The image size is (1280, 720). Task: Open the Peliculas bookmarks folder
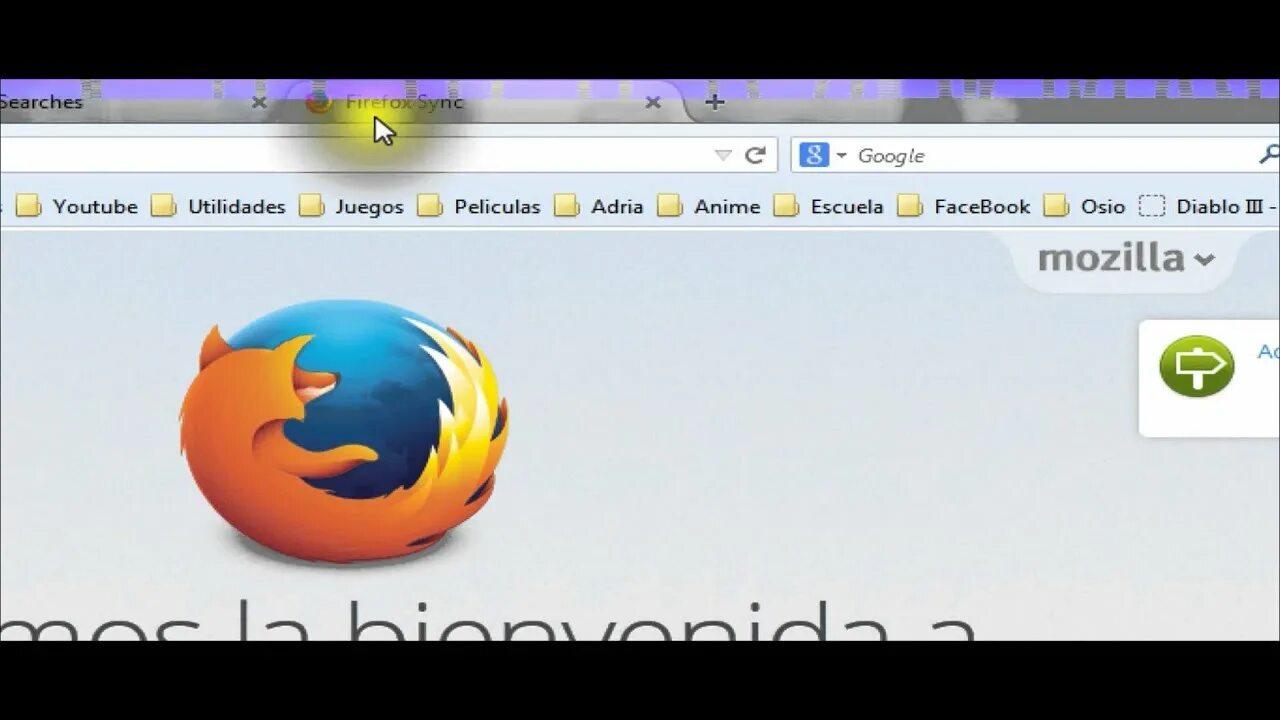coord(479,206)
